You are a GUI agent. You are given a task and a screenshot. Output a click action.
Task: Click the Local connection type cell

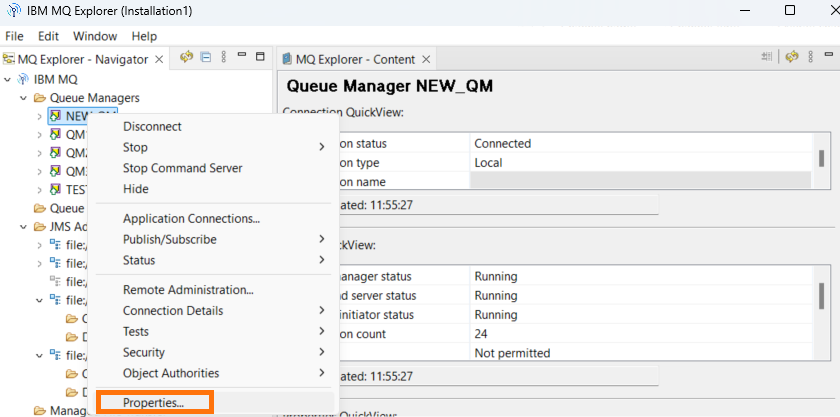click(641, 163)
